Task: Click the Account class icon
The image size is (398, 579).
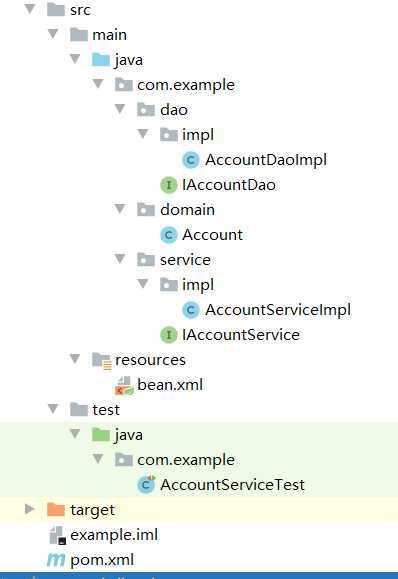Action: click(168, 235)
